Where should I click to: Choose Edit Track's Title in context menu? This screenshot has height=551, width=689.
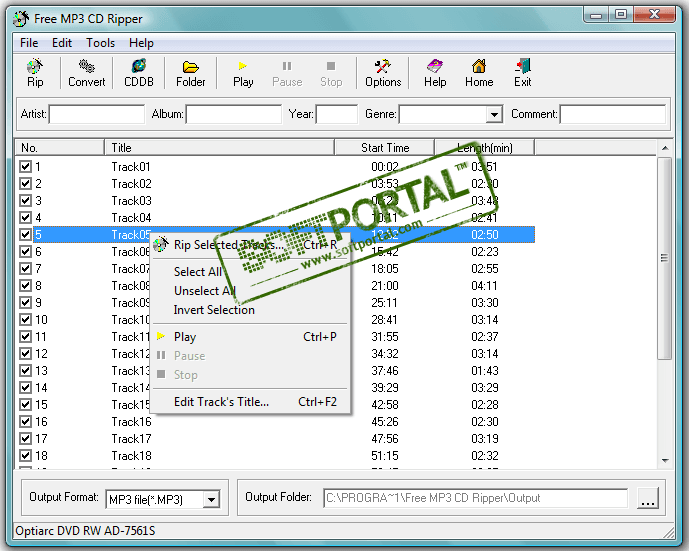click(x=250, y=402)
